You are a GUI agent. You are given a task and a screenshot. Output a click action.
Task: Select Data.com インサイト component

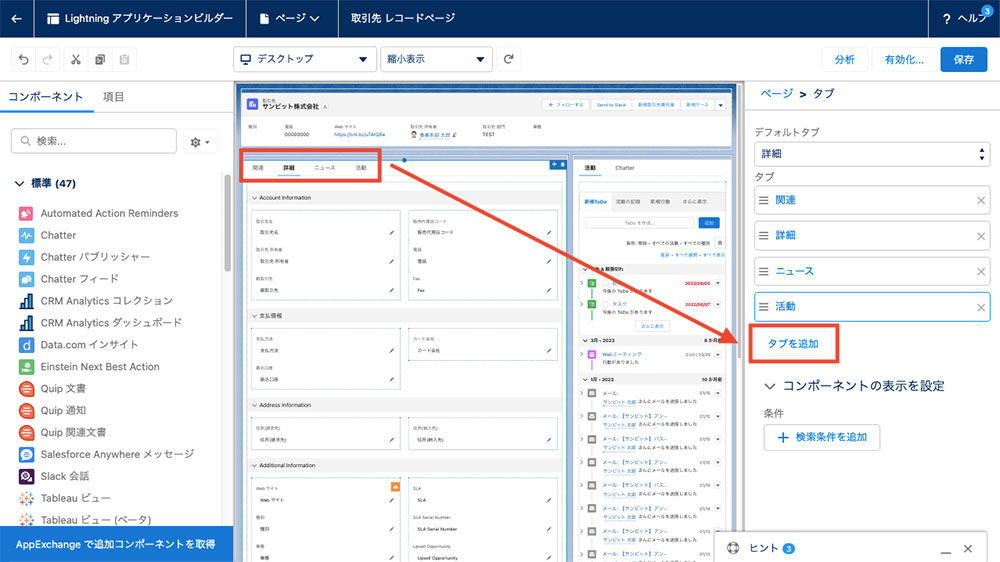(89, 344)
